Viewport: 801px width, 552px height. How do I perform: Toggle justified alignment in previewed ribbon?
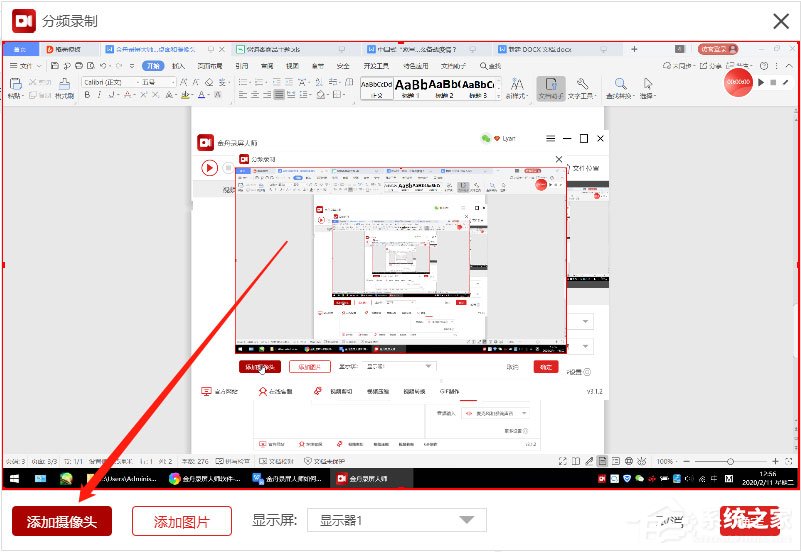279,95
